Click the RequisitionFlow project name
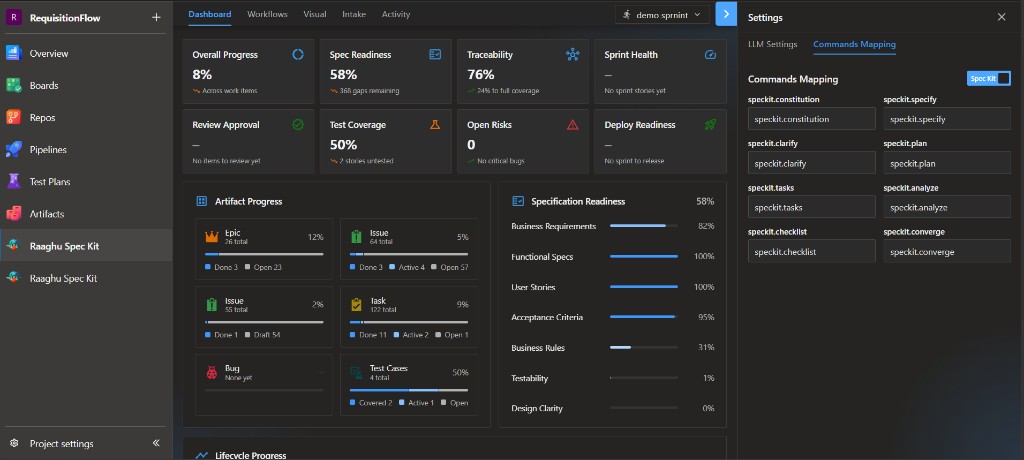 [x=65, y=18]
